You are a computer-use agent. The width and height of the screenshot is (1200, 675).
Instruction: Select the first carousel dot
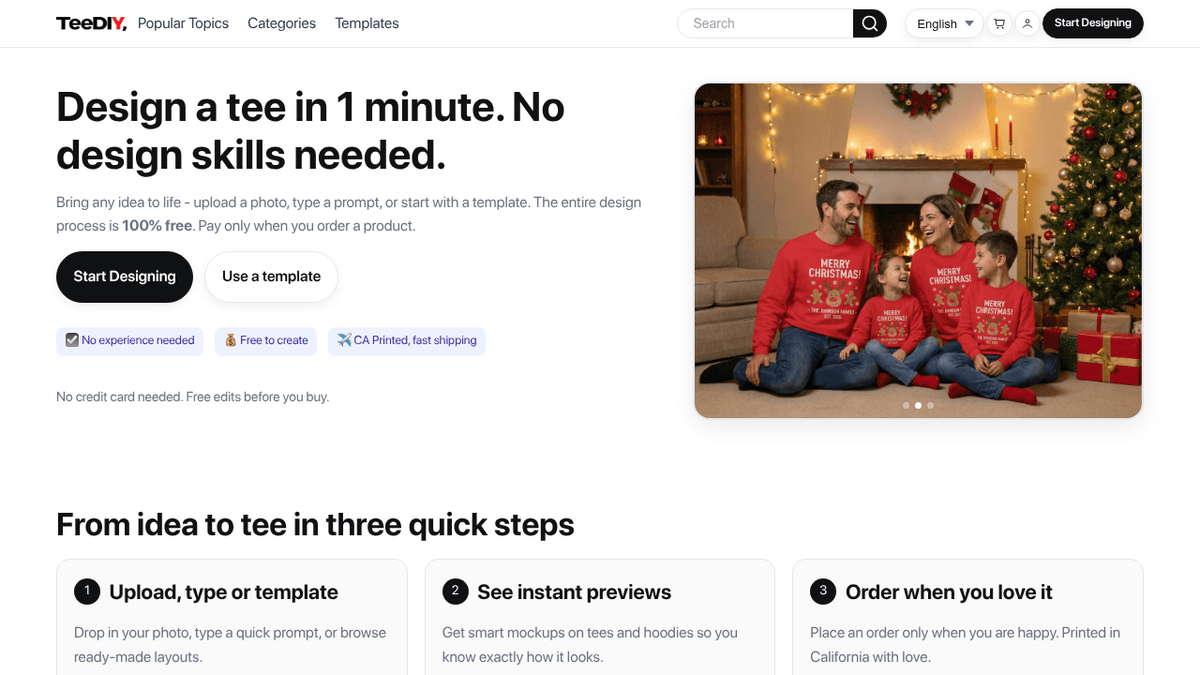906,405
